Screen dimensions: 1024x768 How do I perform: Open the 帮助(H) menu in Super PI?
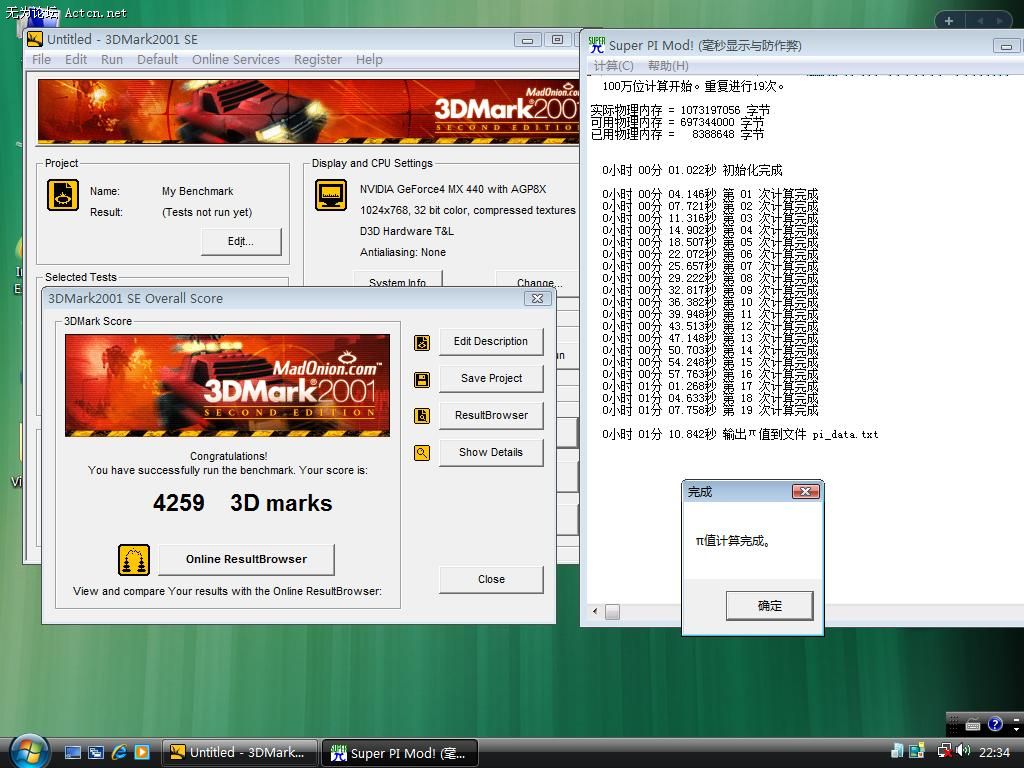click(668, 66)
